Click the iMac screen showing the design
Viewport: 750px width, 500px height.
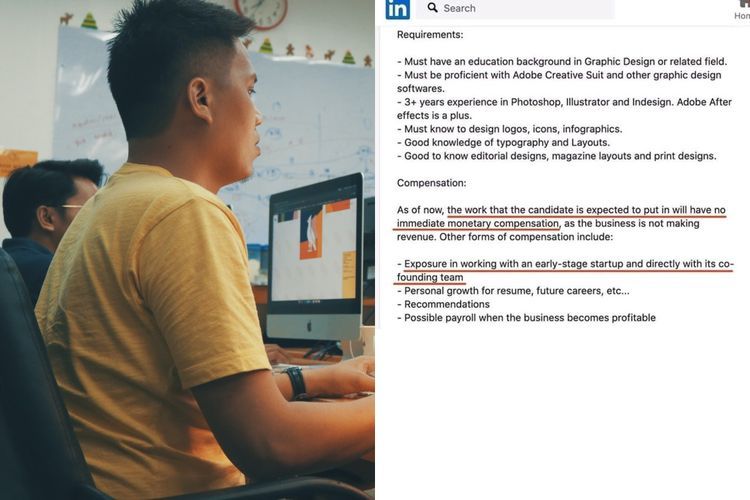315,250
